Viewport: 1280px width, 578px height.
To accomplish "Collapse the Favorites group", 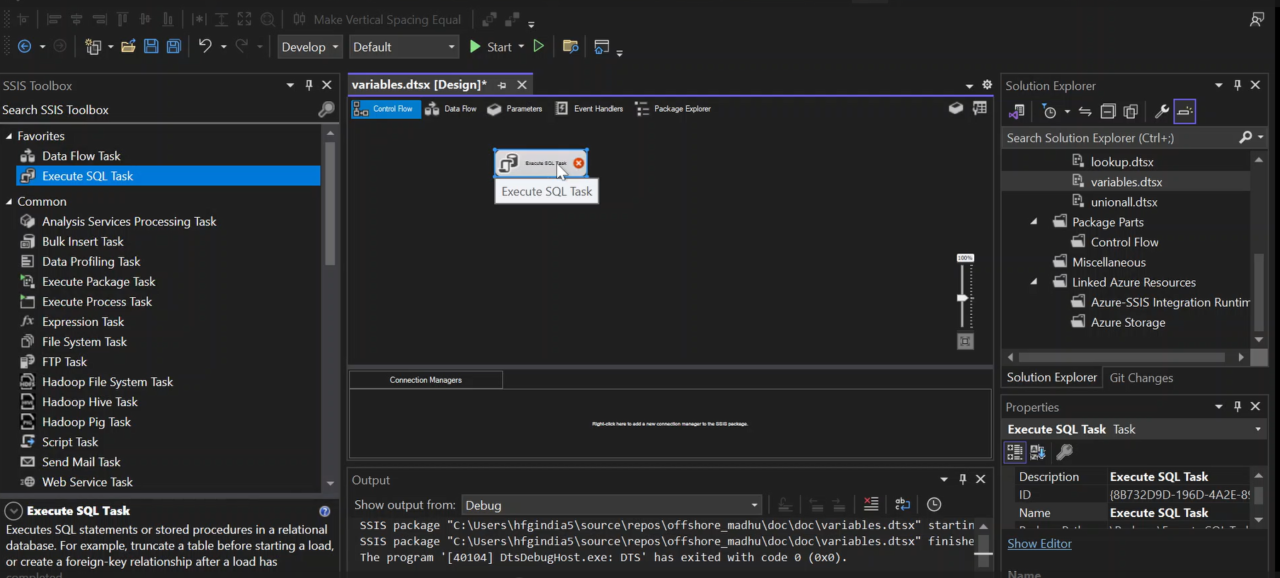I will pos(9,136).
